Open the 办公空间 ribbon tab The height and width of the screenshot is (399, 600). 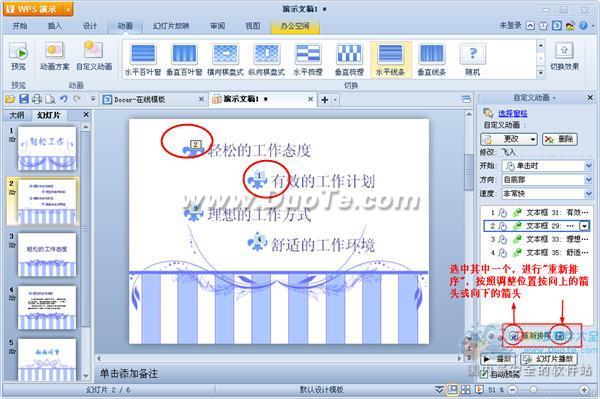click(x=295, y=26)
